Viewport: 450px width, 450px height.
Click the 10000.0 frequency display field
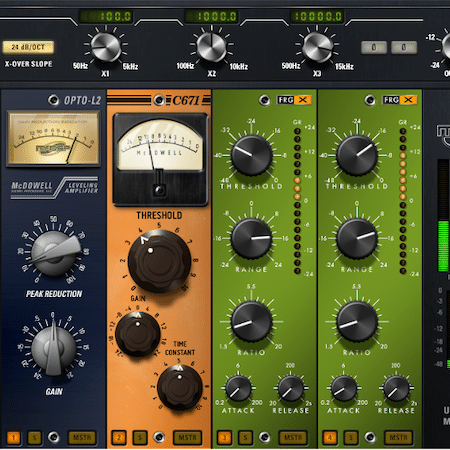point(317,16)
